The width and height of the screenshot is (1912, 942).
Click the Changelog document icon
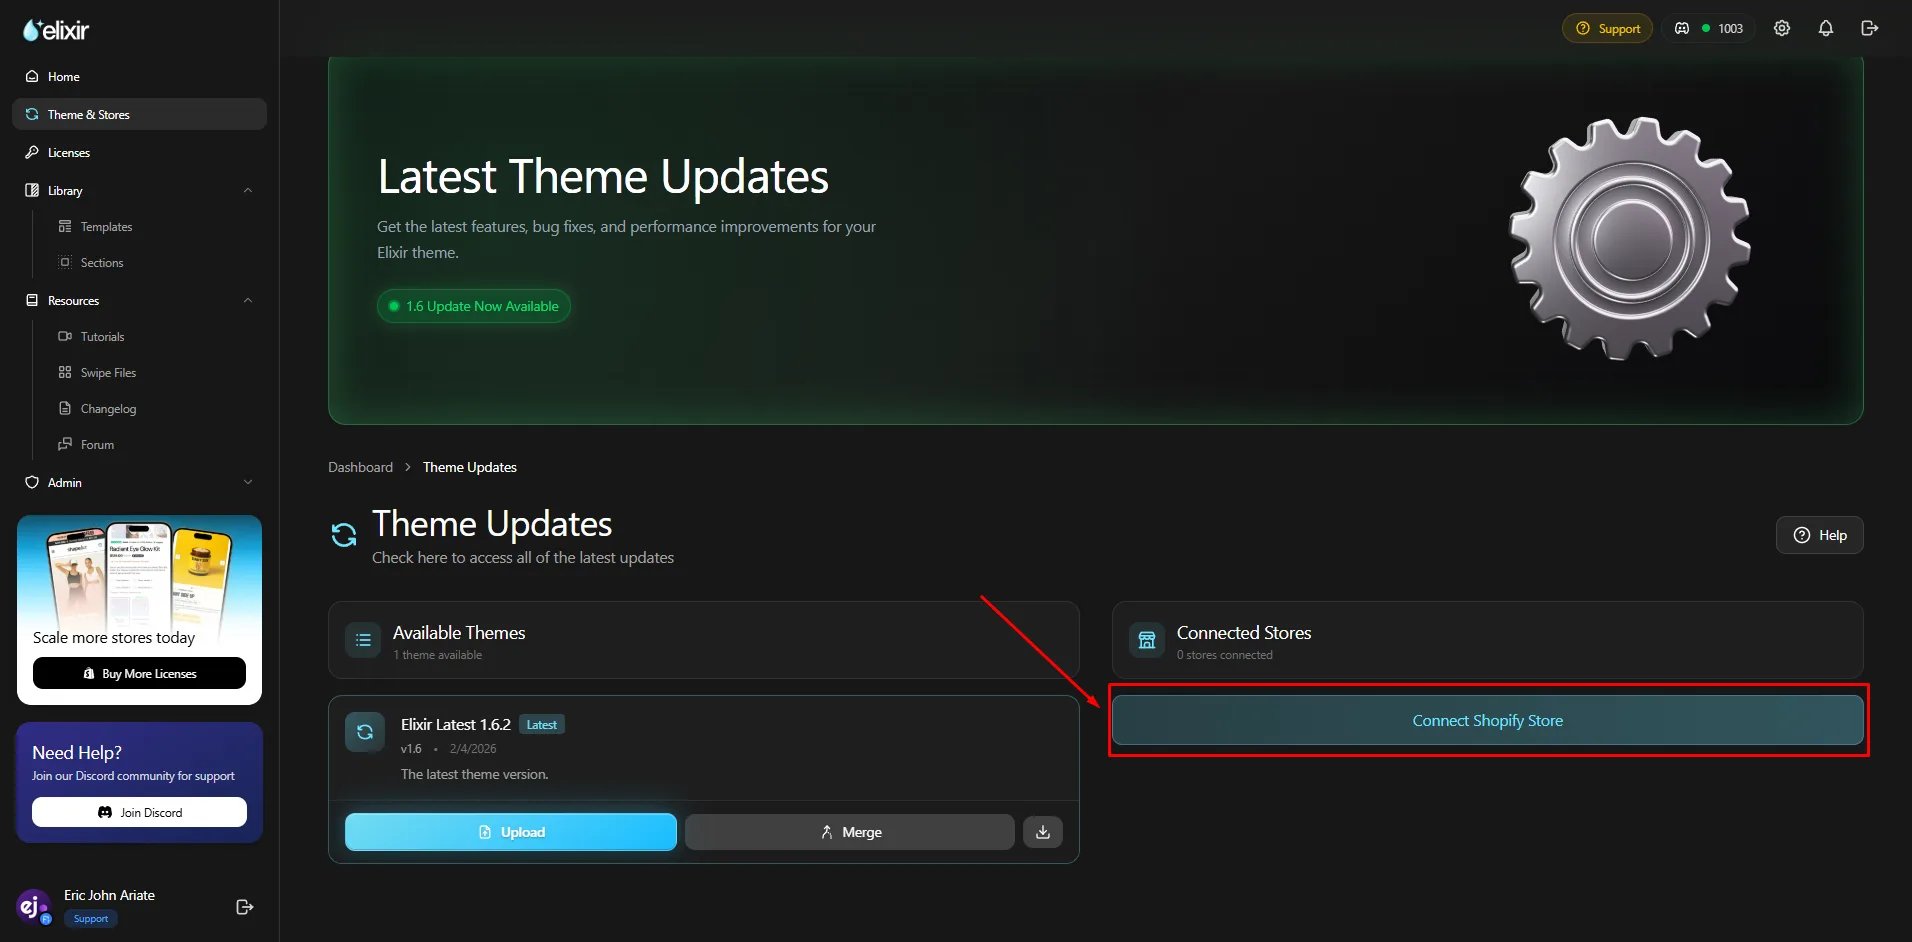pos(65,408)
